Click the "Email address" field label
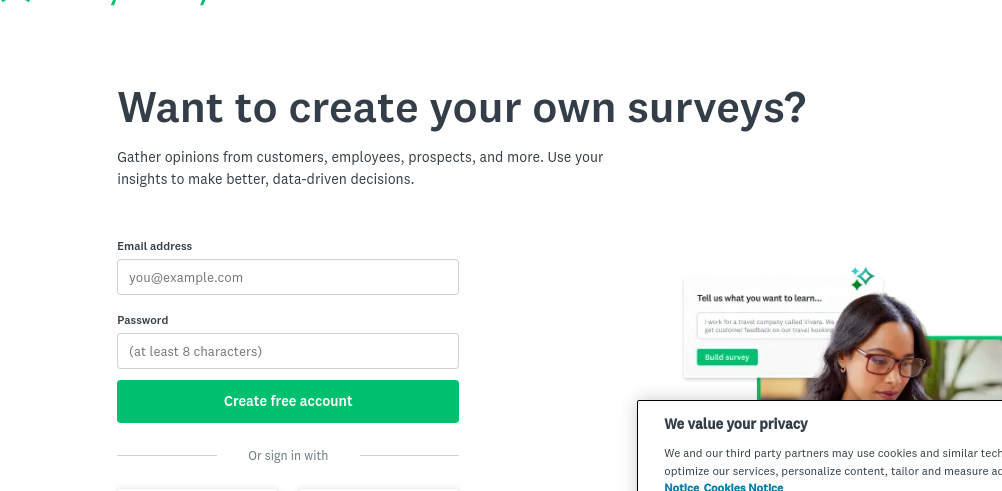 click(x=154, y=246)
